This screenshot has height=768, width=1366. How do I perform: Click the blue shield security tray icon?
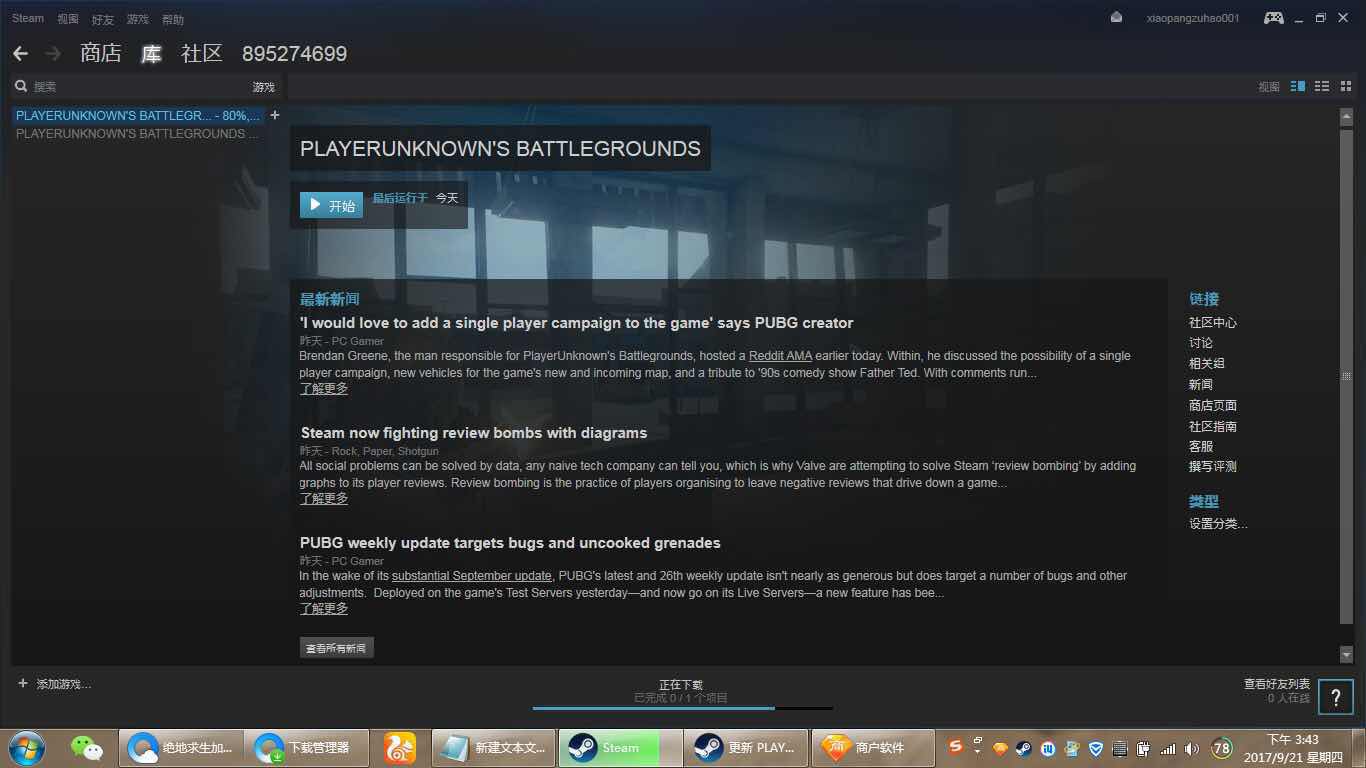coord(1096,748)
